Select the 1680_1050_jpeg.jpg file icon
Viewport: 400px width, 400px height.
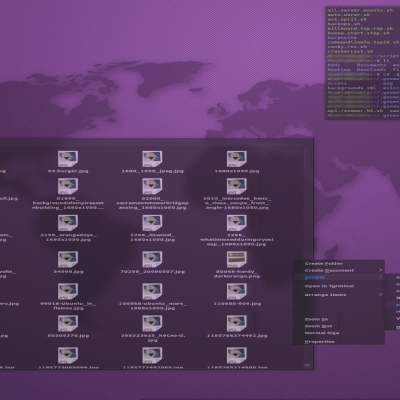point(152,159)
